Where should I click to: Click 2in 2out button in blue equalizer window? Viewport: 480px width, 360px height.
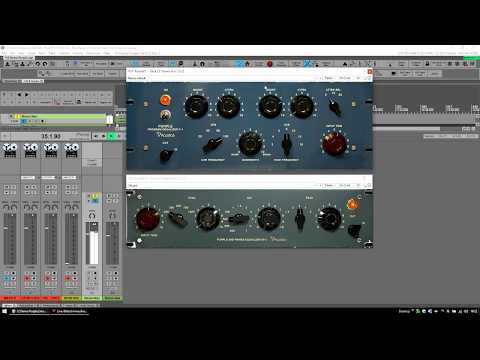(x=345, y=78)
